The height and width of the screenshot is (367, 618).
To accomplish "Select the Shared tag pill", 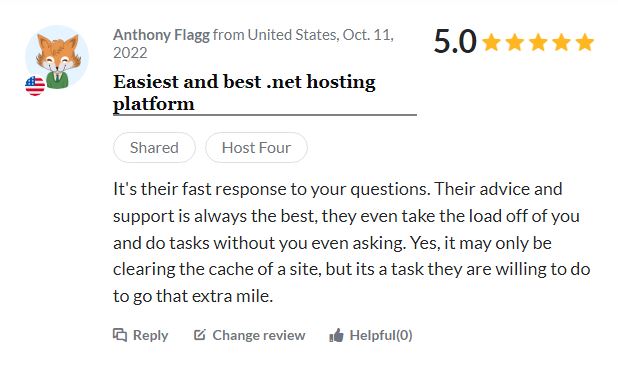I will click(154, 147).
